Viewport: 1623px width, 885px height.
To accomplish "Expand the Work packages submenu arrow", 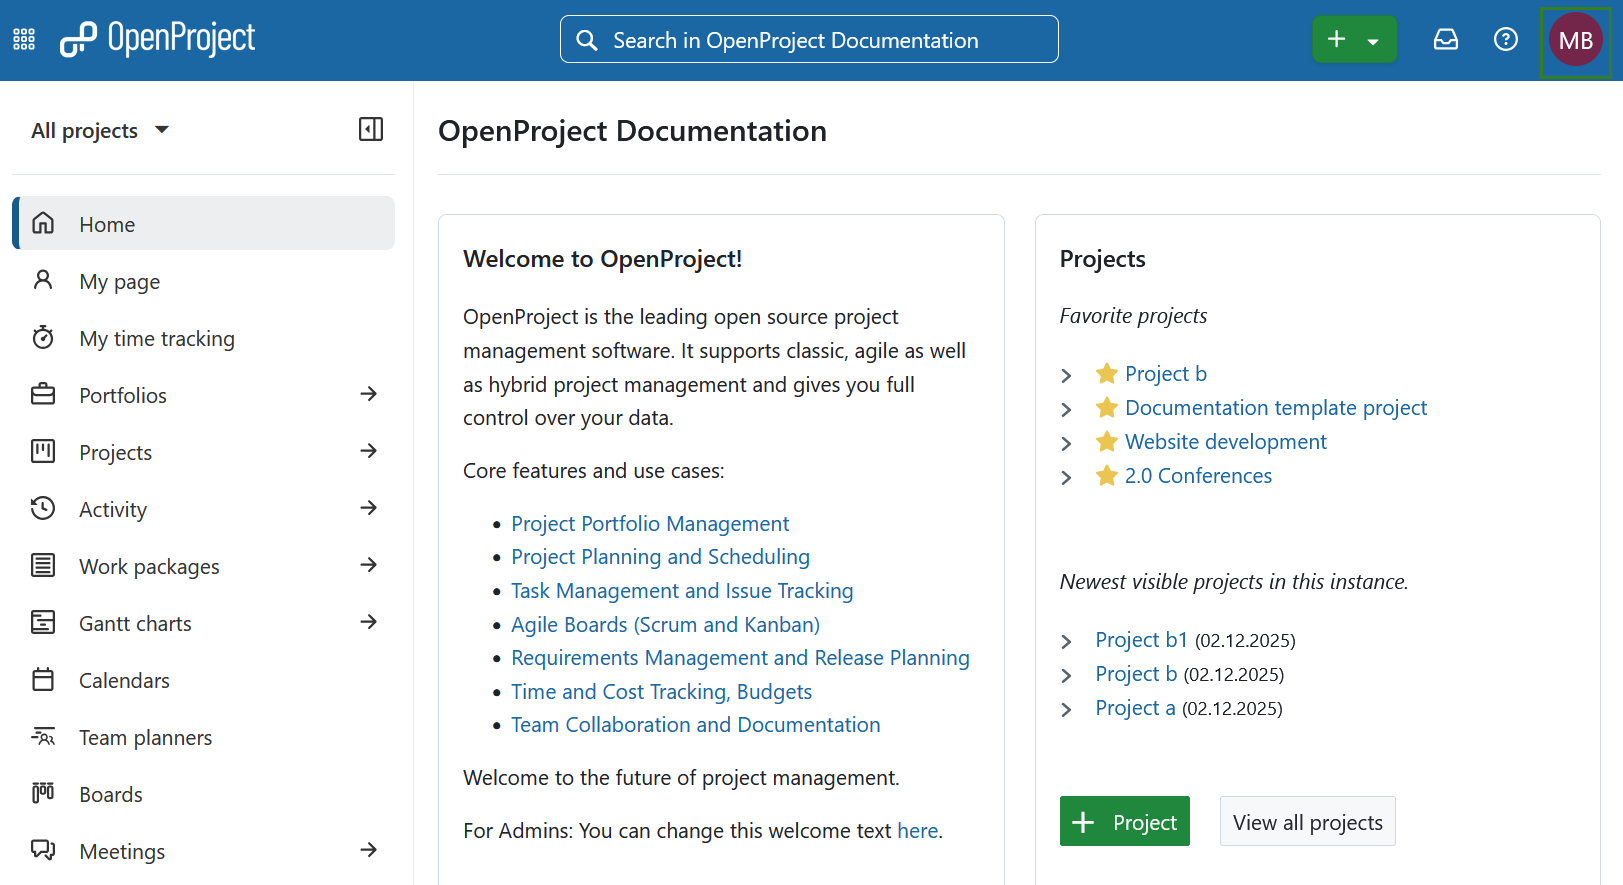I will point(369,565).
